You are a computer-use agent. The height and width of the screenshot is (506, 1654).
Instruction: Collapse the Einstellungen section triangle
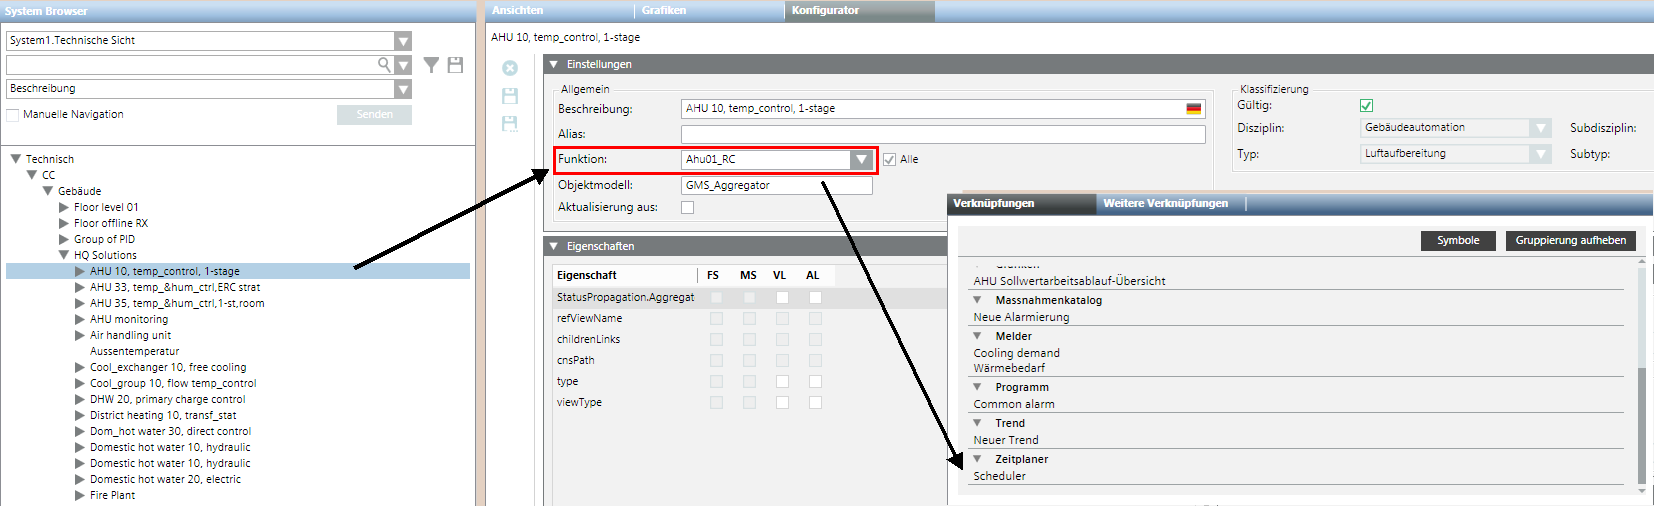point(554,64)
